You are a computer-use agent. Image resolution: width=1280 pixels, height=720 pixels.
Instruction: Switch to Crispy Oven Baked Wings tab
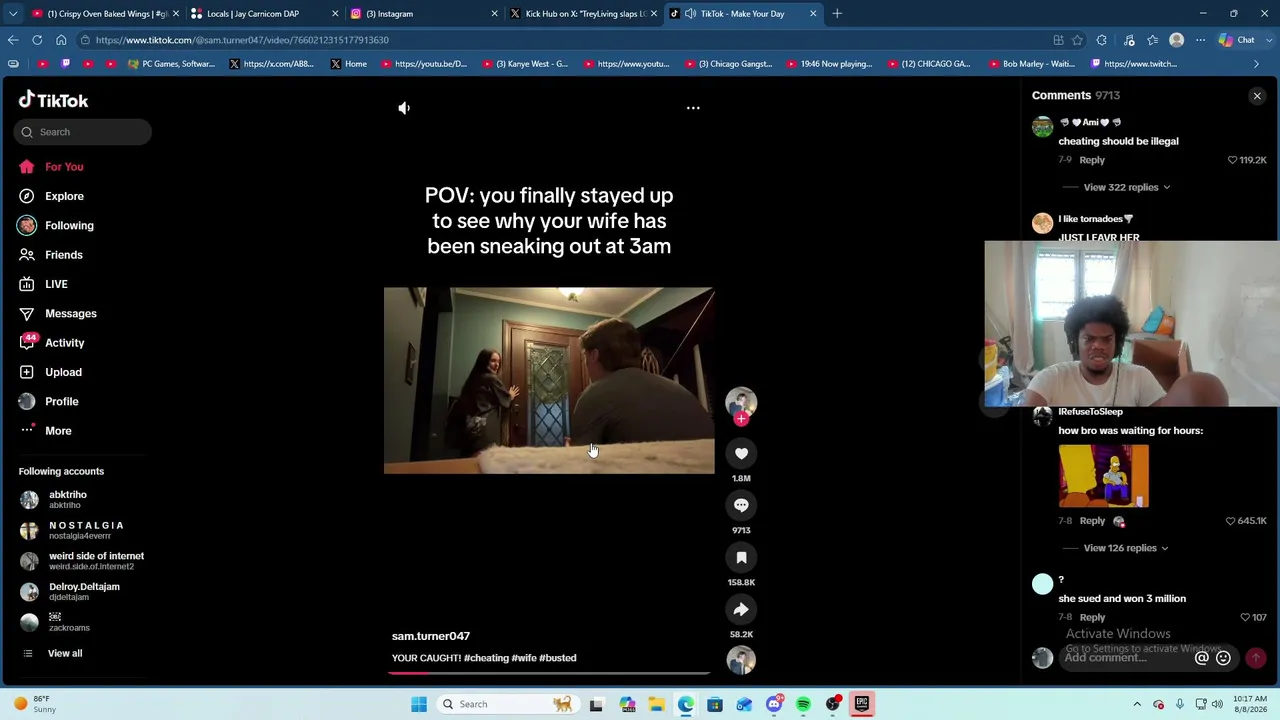click(x=106, y=14)
